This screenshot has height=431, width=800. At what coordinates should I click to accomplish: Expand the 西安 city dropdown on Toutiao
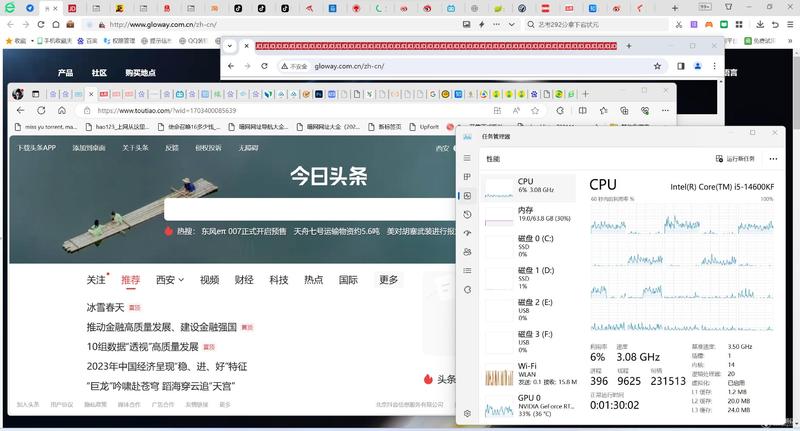point(170,280)
